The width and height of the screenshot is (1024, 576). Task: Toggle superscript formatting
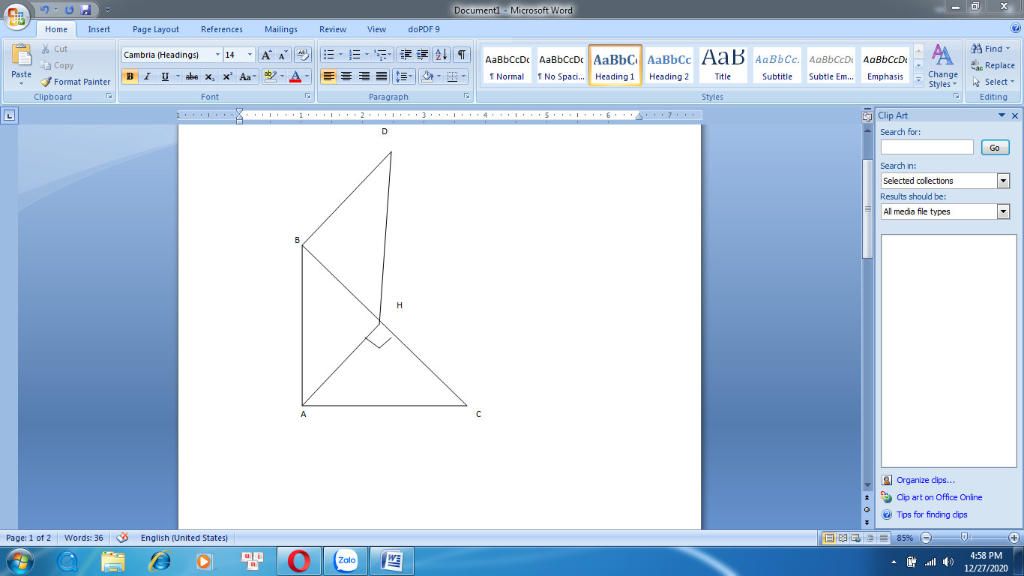tap(227, 76)
